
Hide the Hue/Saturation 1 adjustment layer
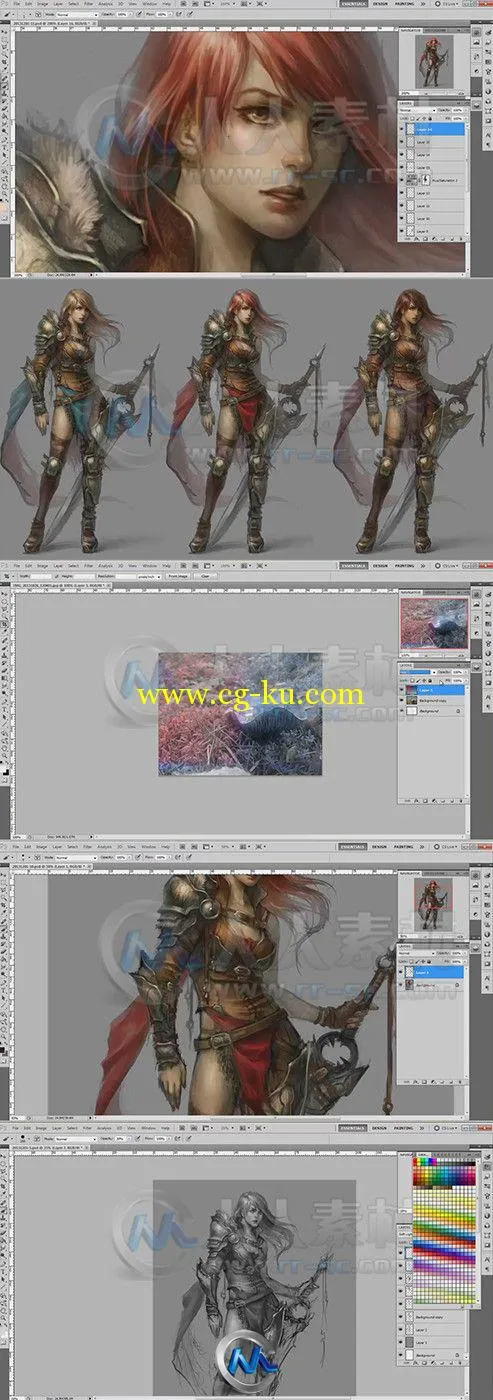[401, 180]
